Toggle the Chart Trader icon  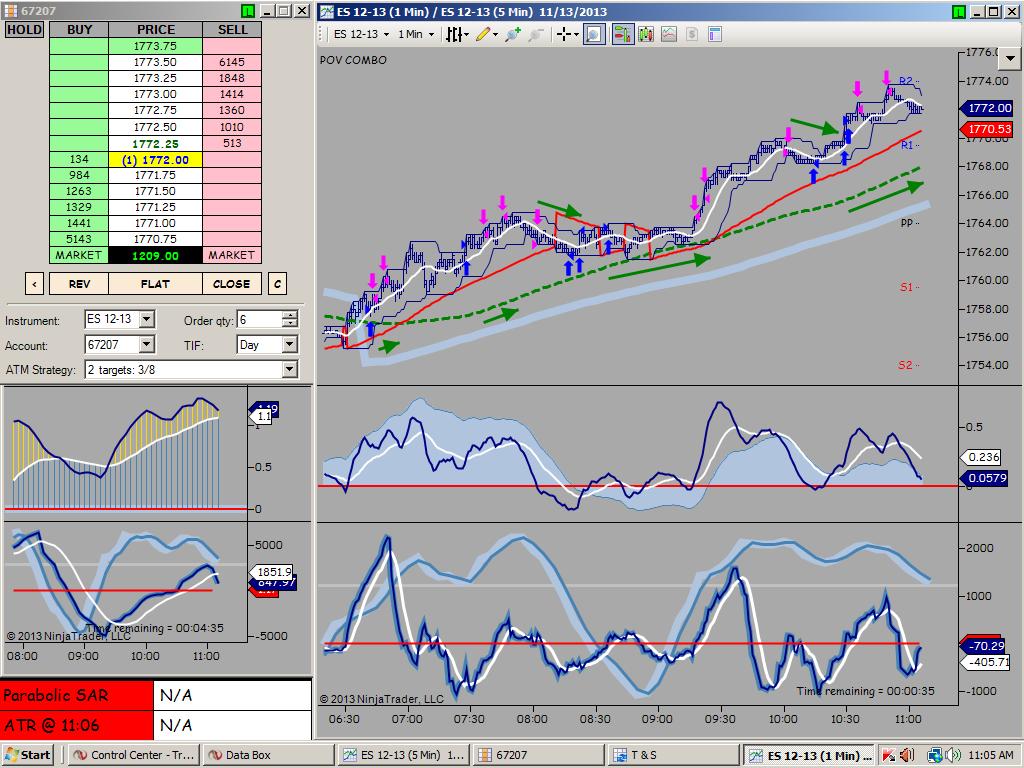(622, 35)
